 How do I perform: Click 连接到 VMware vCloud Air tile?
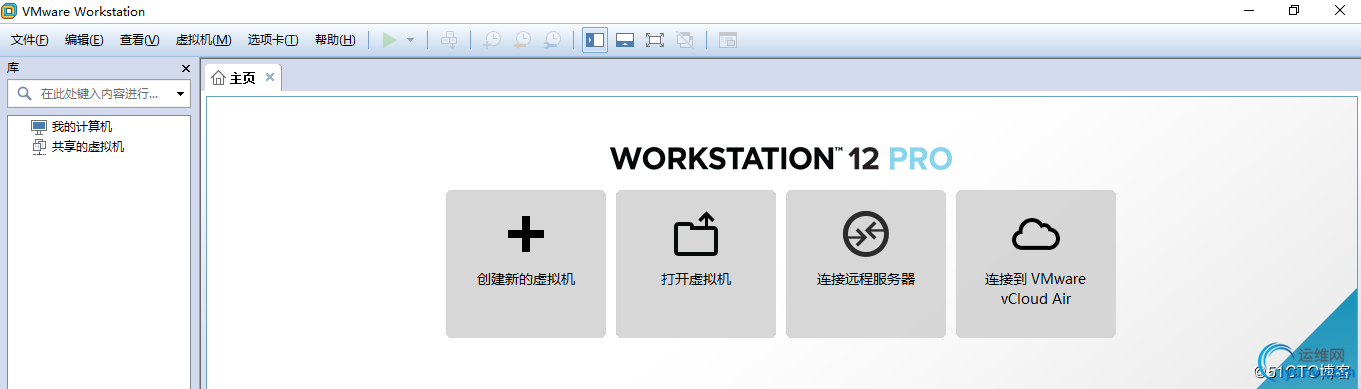[x=1036, y=264]
